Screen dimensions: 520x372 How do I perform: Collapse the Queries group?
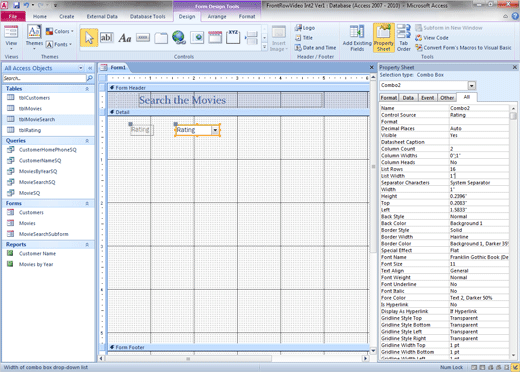coord(87,141)
